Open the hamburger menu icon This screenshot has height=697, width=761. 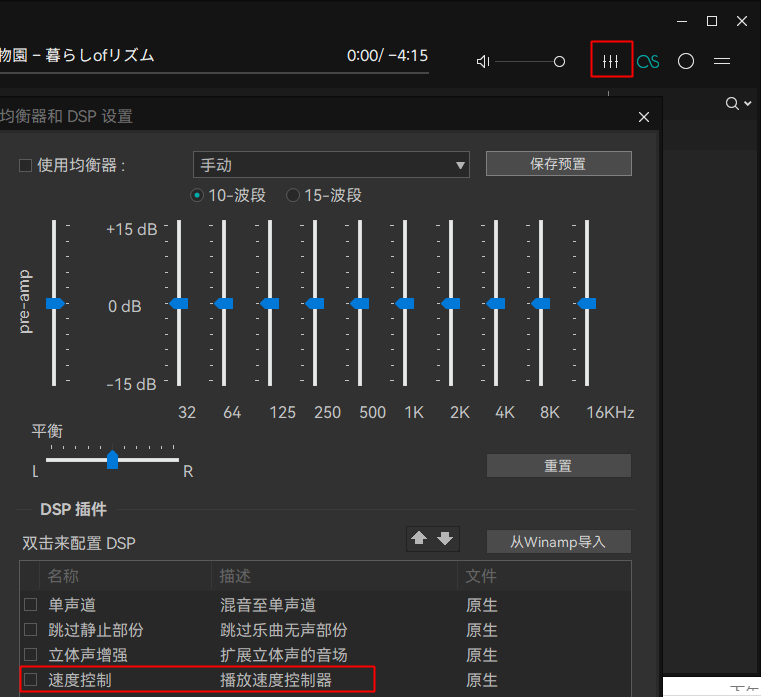pos(722,62)
